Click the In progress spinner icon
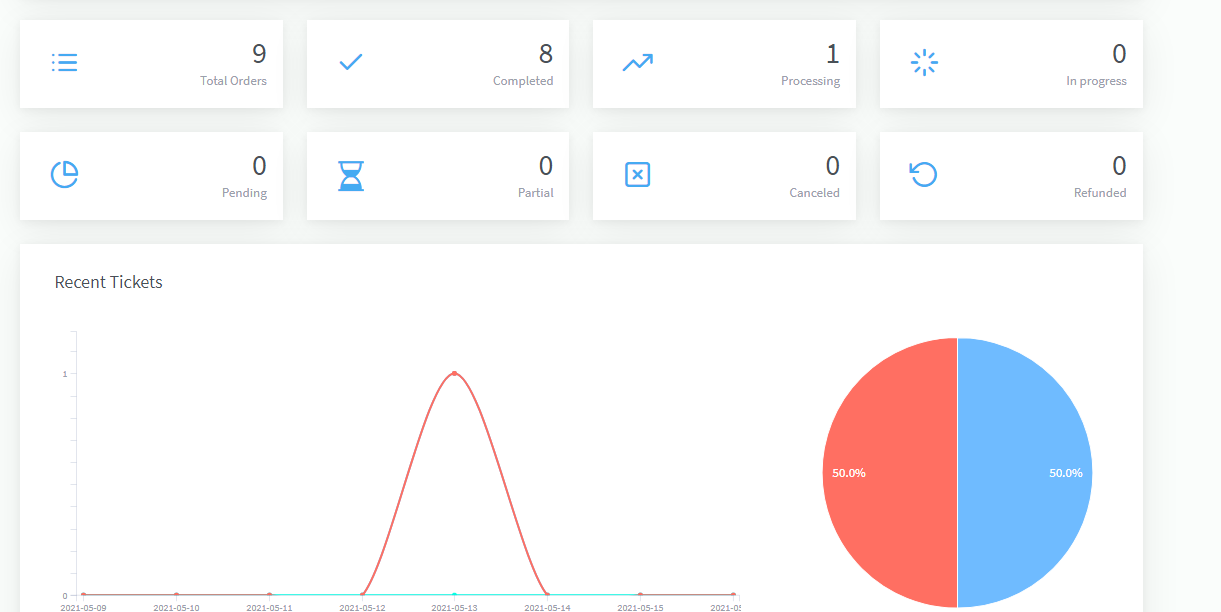Image resolution: width=1221 pixels, height=612 pixels. (924, 63)
